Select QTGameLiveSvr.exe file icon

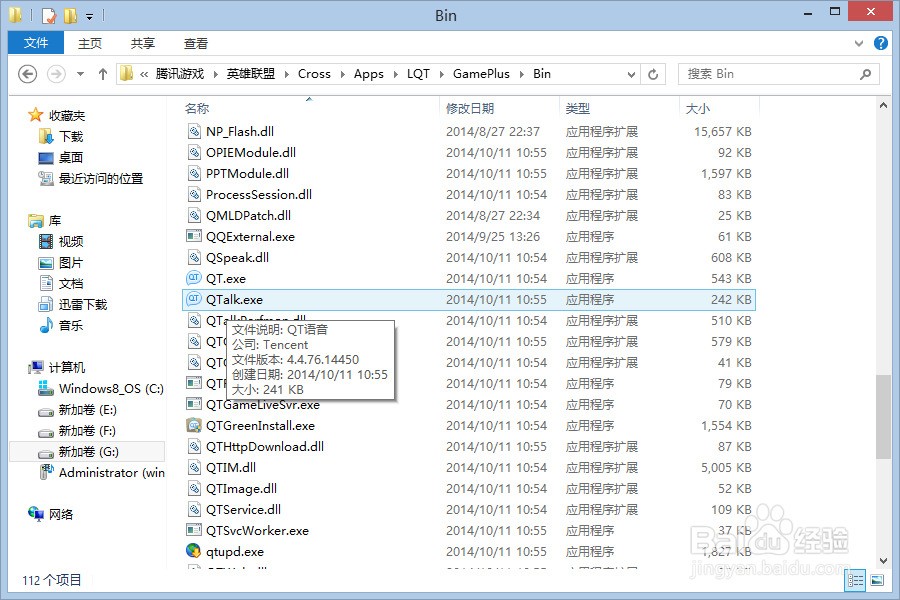click(194, 404)
